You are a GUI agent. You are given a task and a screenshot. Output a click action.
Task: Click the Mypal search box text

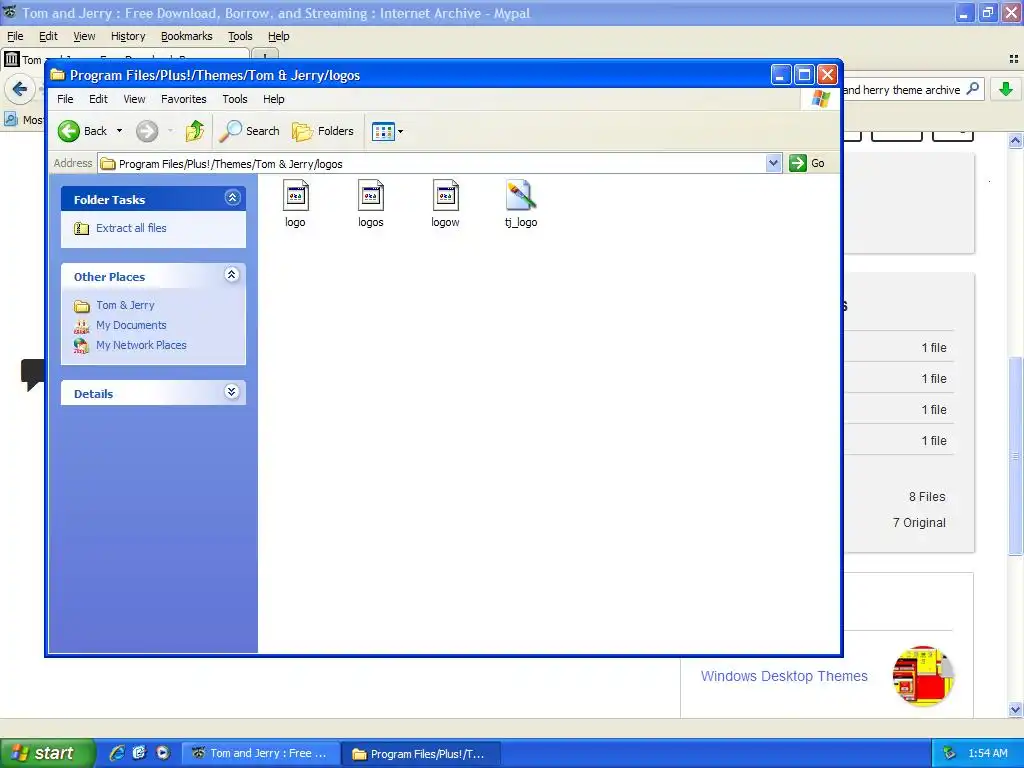click(x=902, y=90)
